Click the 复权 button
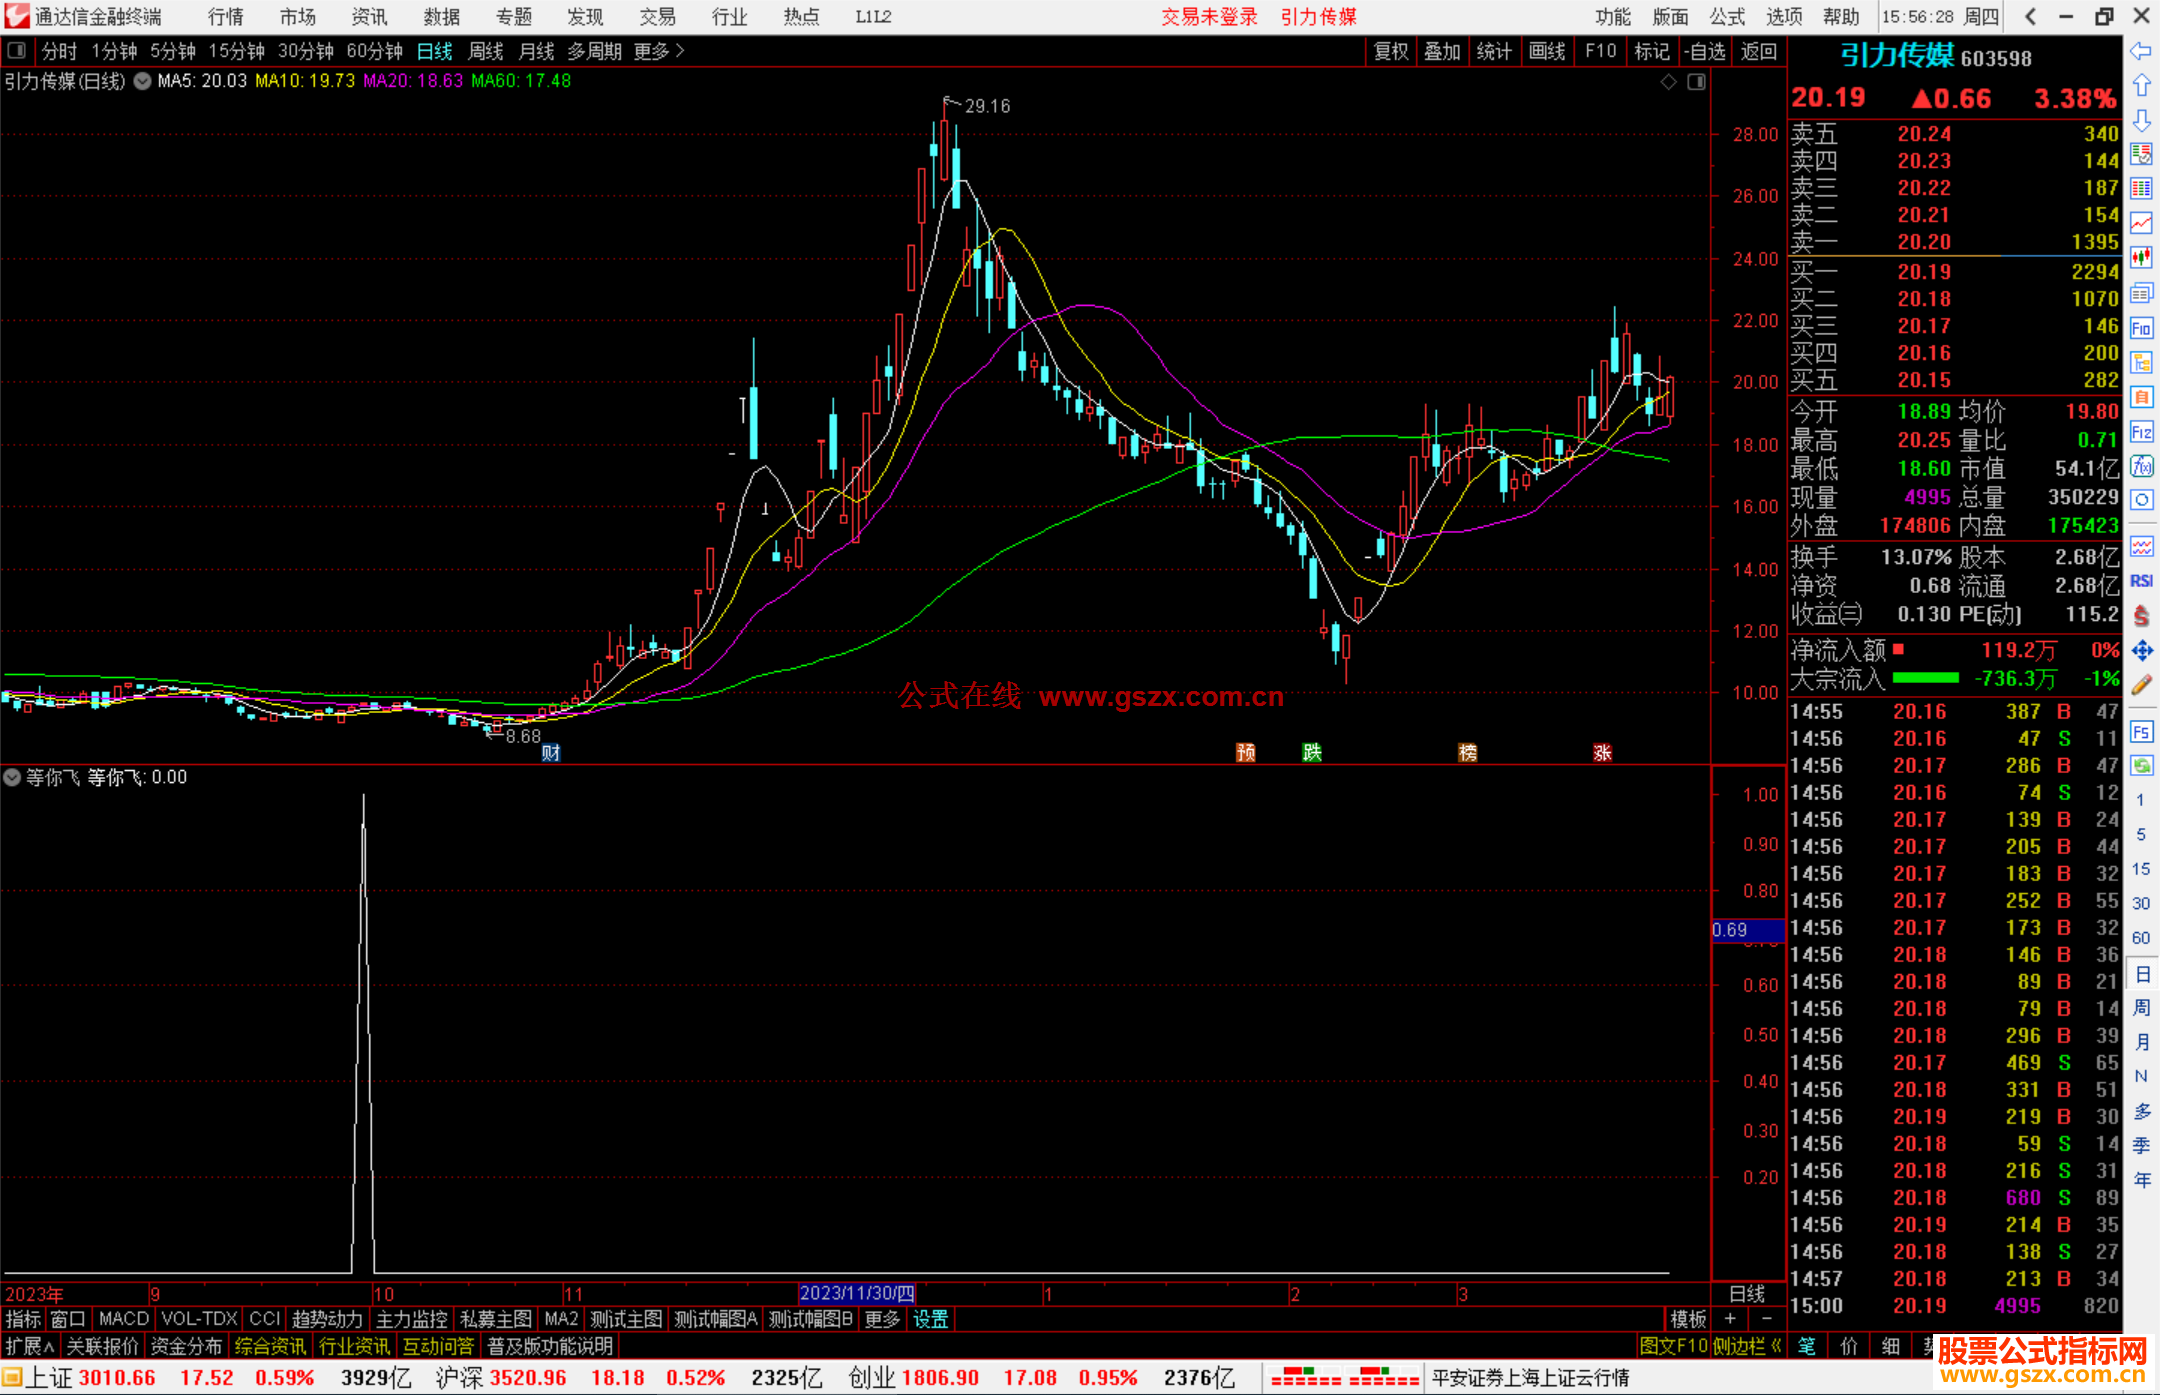Viewport: 2160px width, 1395px height. (x=1391, y=50)
